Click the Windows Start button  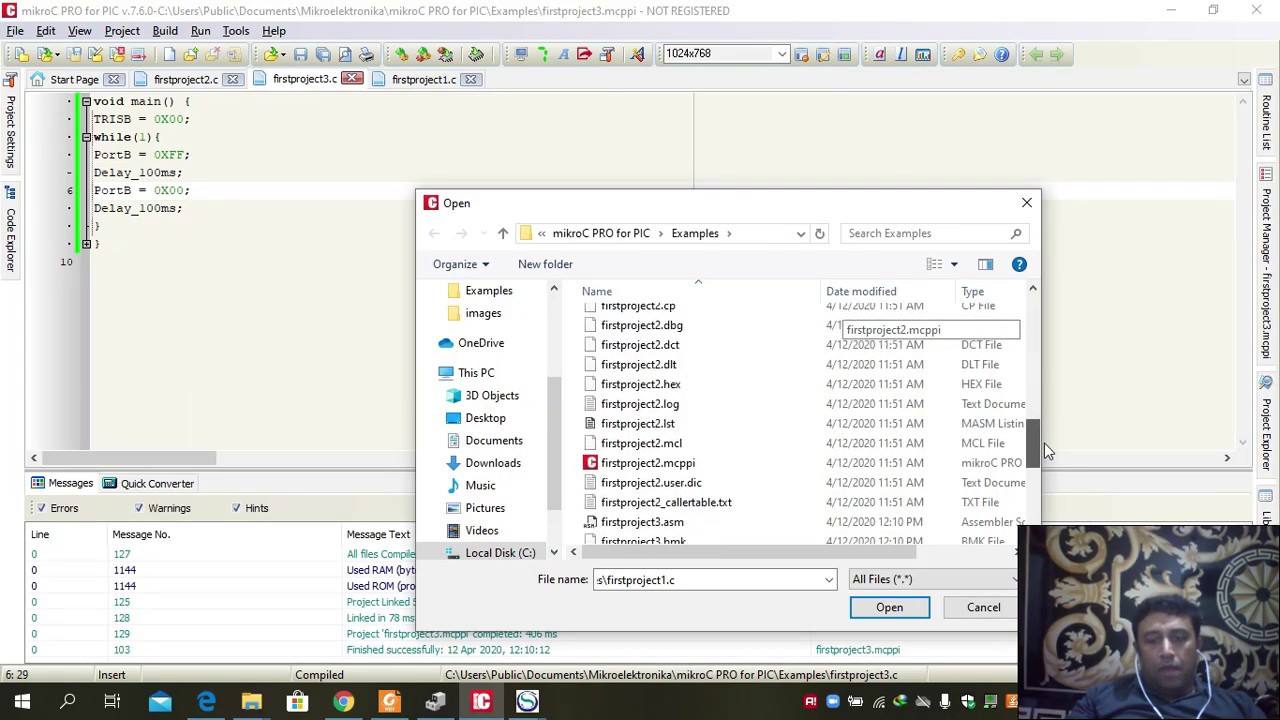[x=22, y=702]
